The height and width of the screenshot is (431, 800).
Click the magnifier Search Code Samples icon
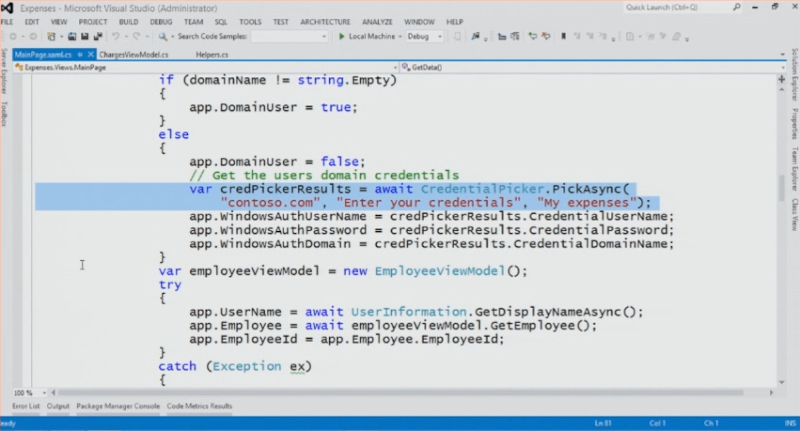click(163, 36)
